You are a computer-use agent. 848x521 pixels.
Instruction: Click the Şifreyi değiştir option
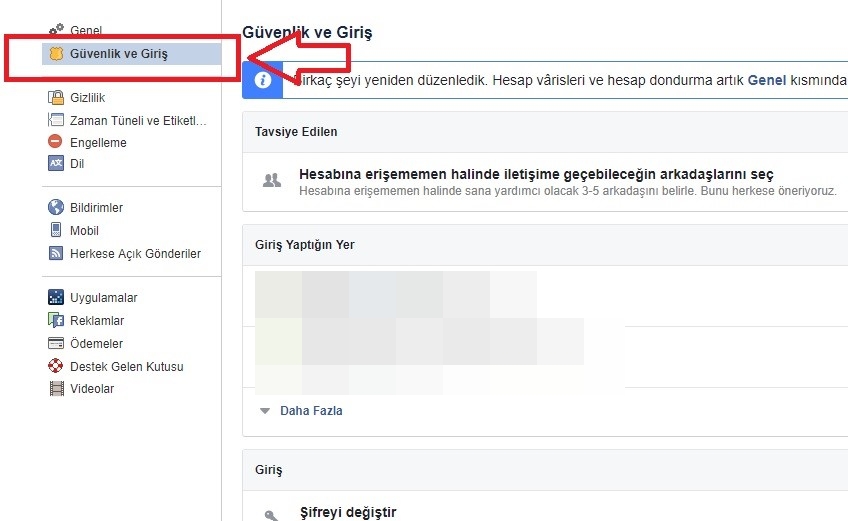click(348, 512)
